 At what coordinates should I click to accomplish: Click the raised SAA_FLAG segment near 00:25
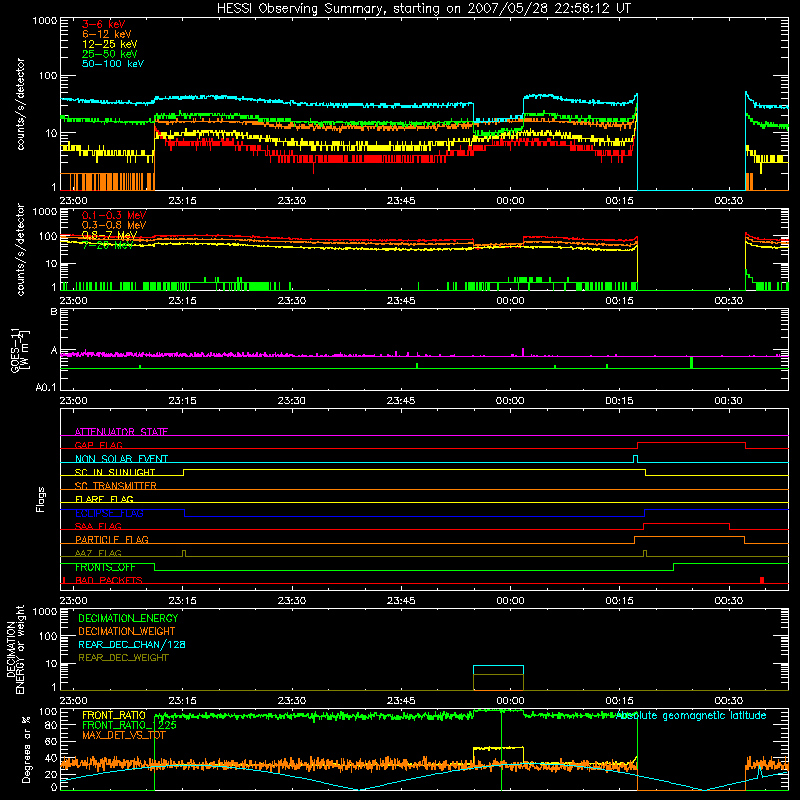[x=686, y=524]
